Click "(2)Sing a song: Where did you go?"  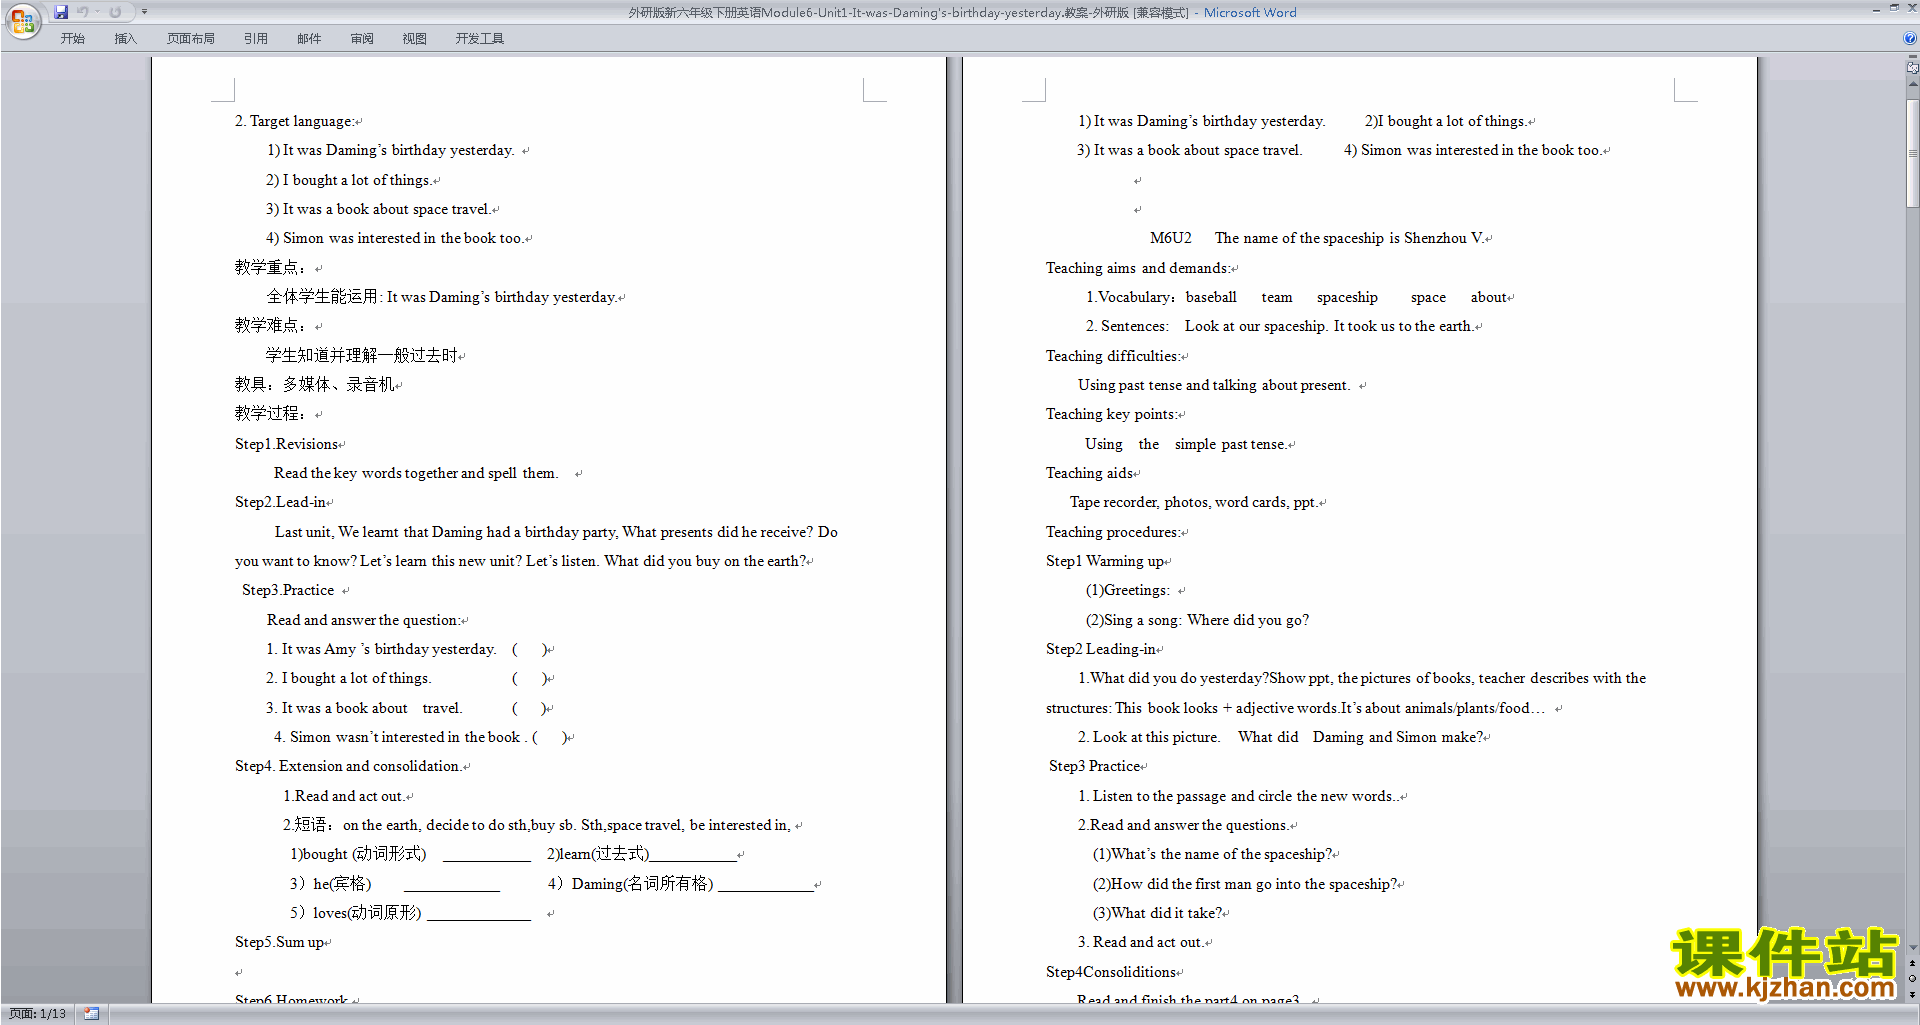[1197, 620]
